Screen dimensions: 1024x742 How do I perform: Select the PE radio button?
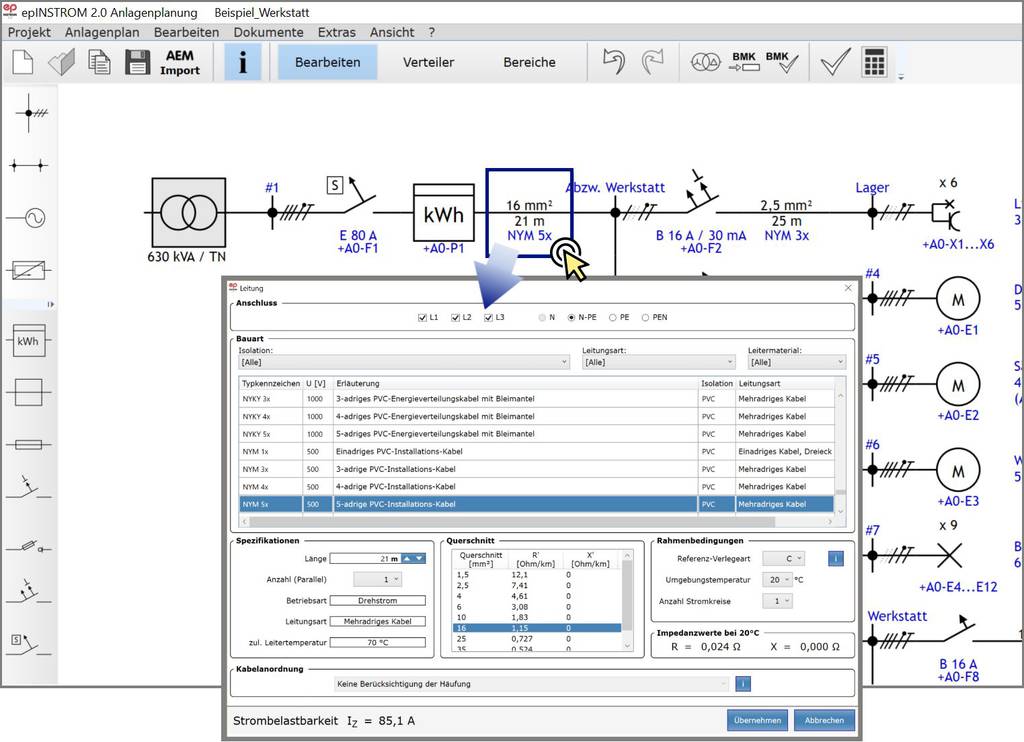coord(613,317)
